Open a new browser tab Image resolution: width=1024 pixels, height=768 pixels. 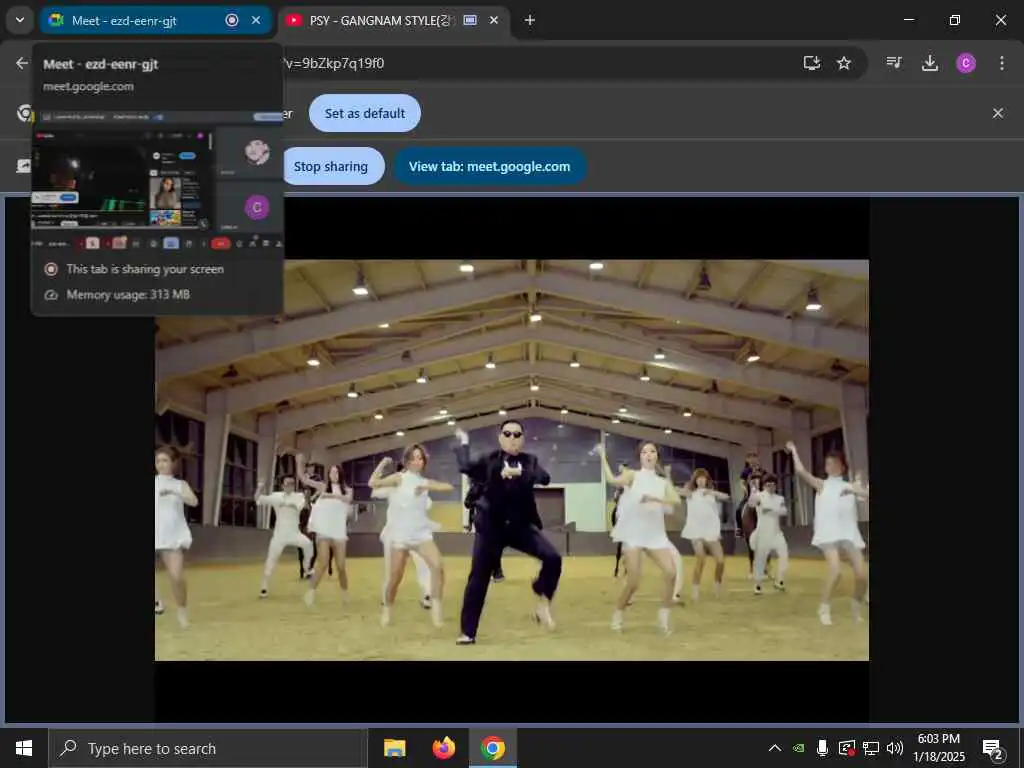pyautogui.click(x=530, y=20)
